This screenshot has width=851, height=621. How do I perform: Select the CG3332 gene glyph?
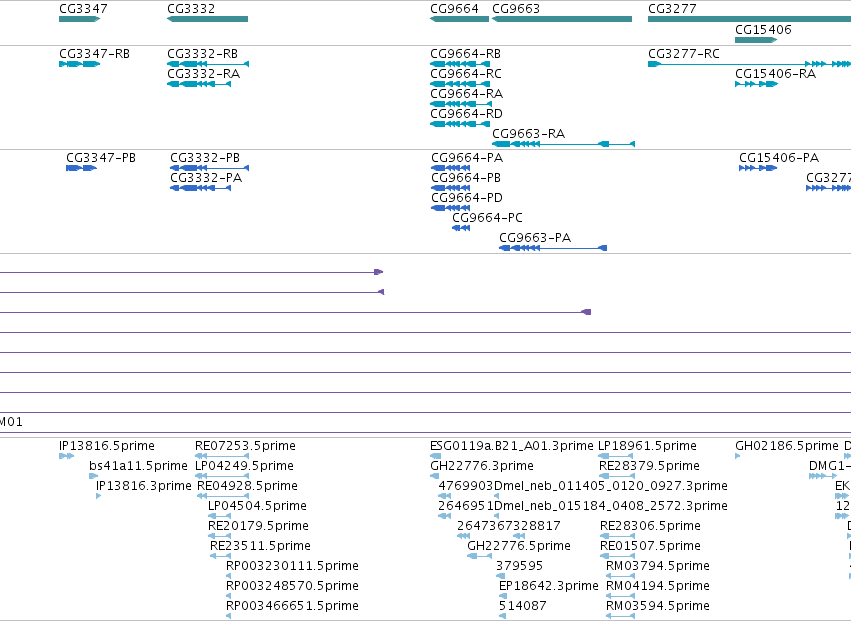click(207, 19)
